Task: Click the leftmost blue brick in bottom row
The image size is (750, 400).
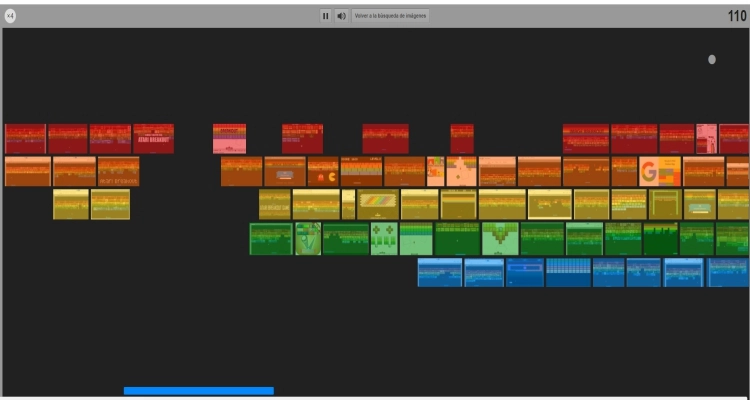Action: point(439,272)
